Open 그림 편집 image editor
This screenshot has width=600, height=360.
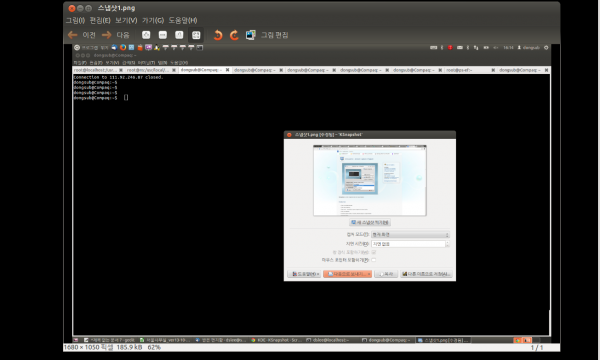[x=267, y=35]
